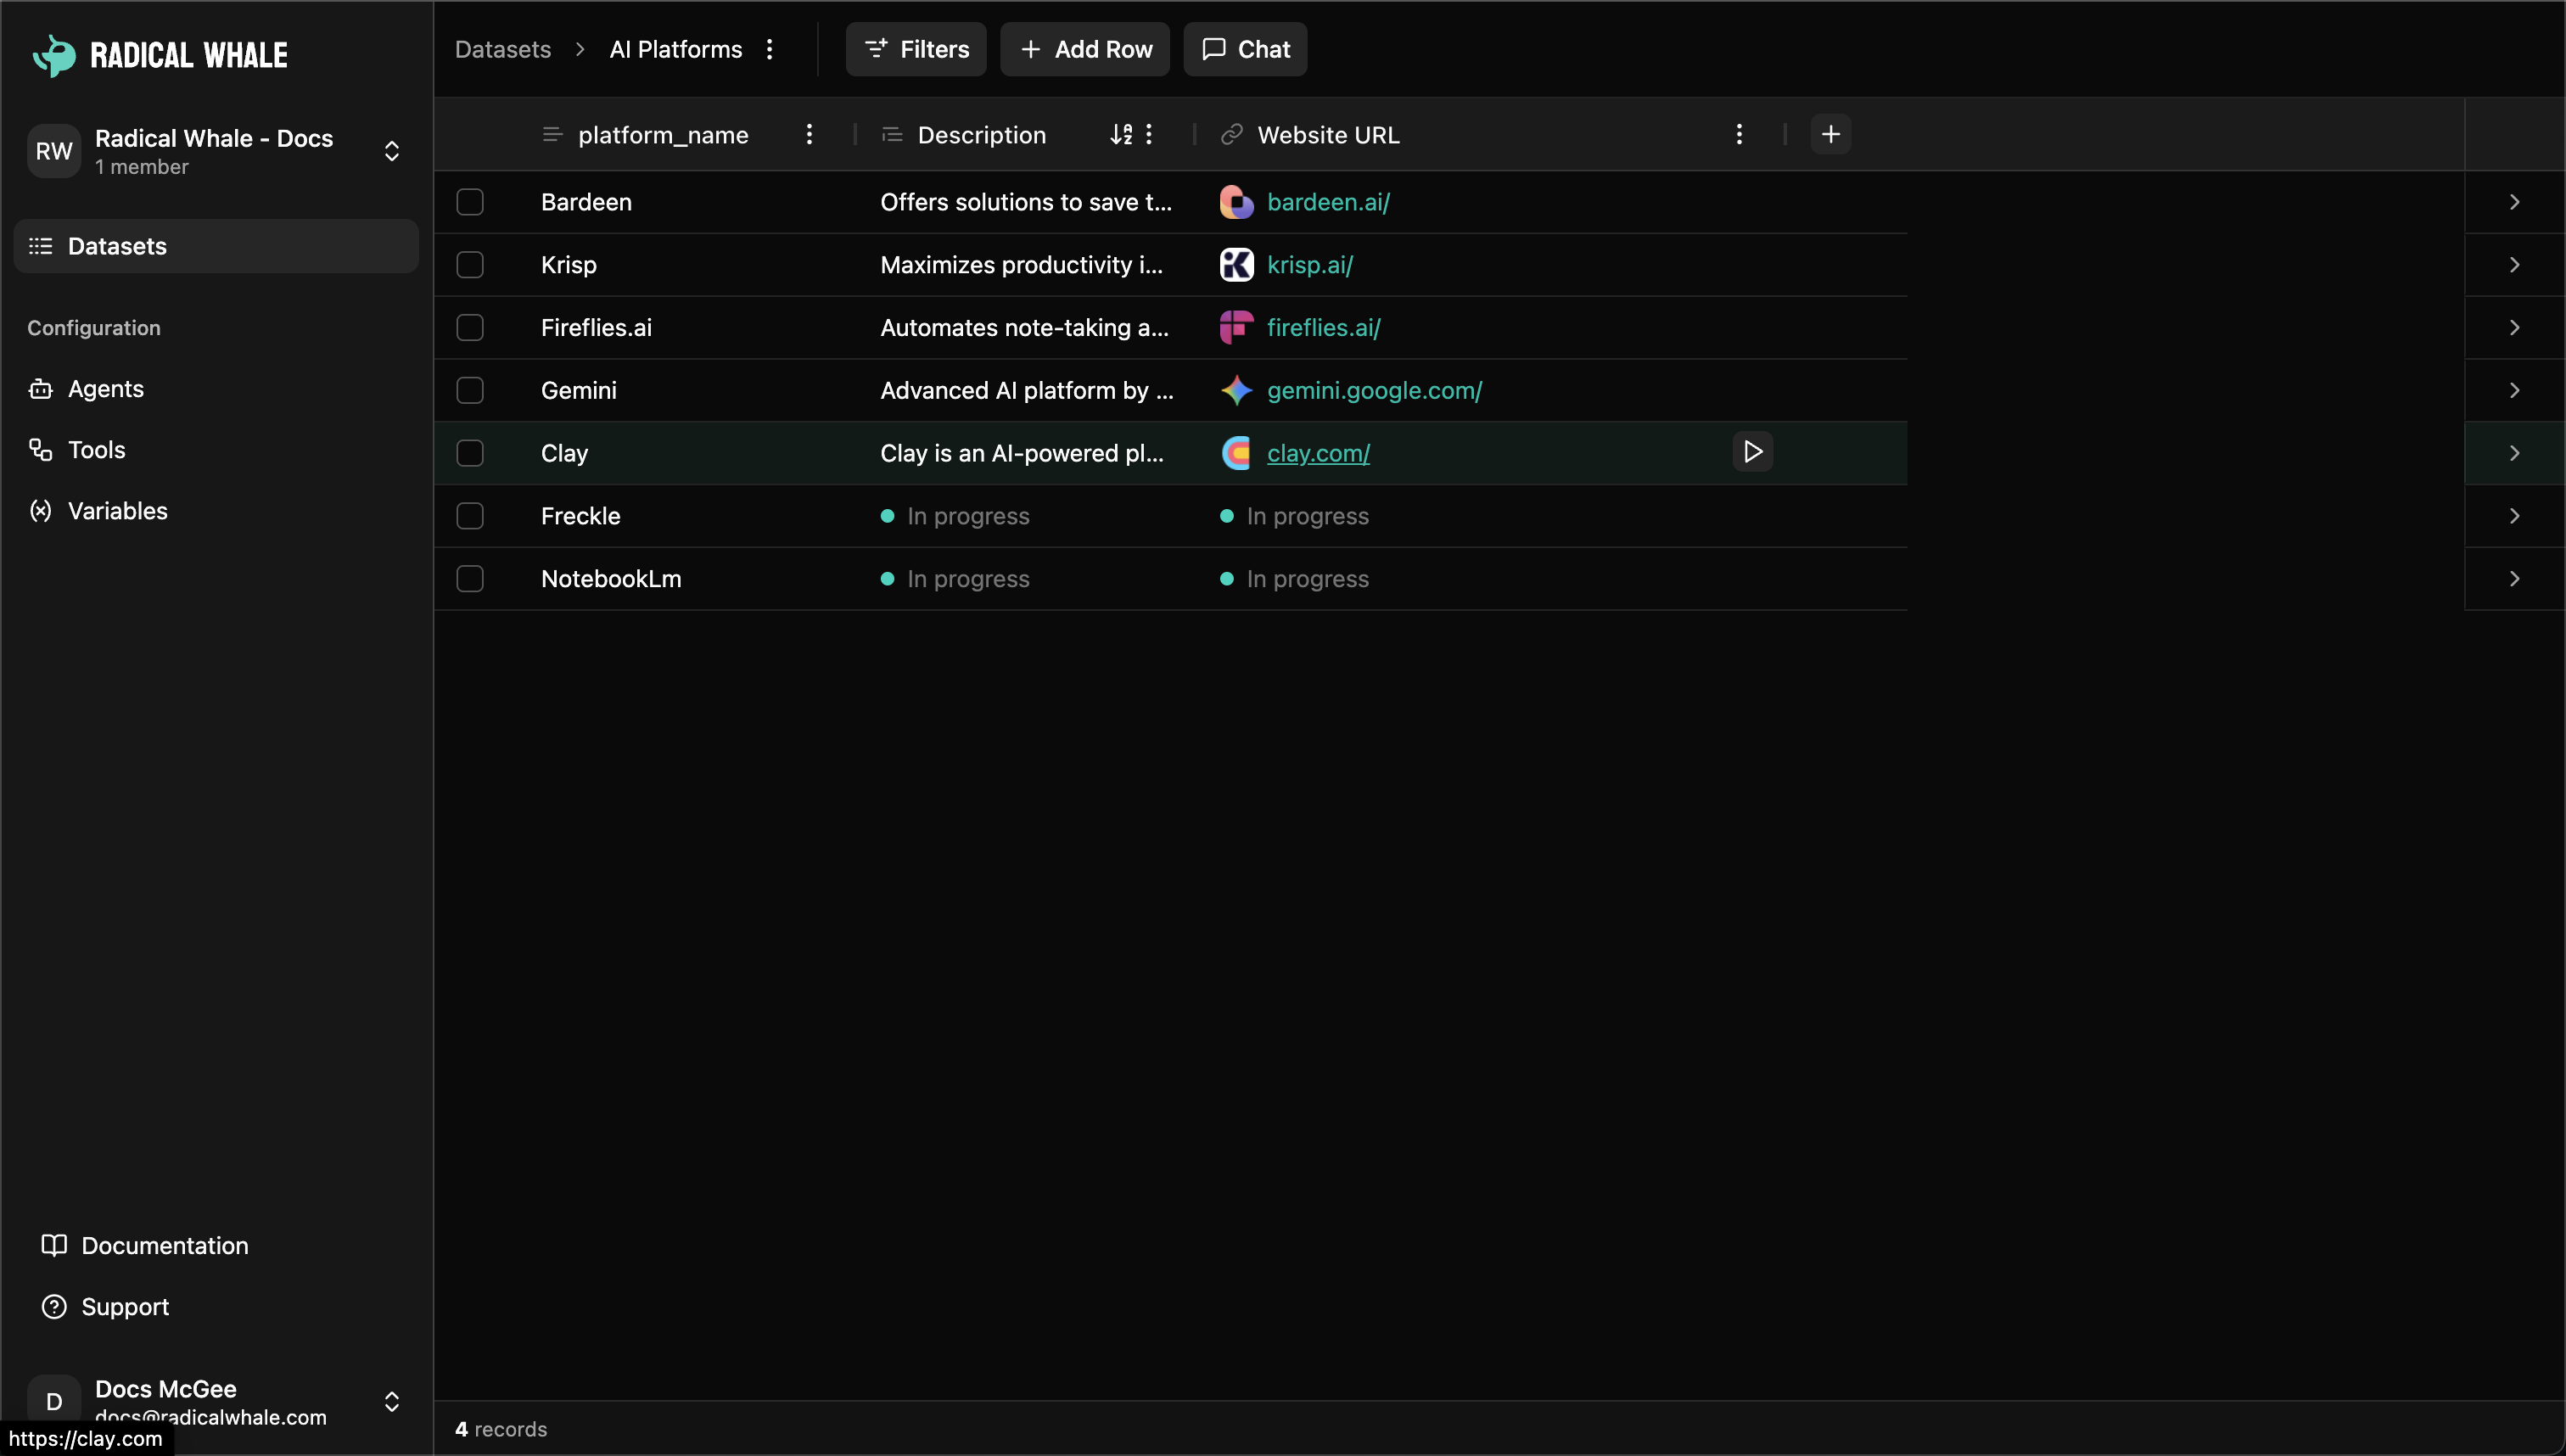Screen dimensions: 2566x1456
Task: Open Tools from the sidebar icon
Action: [40, 450]
